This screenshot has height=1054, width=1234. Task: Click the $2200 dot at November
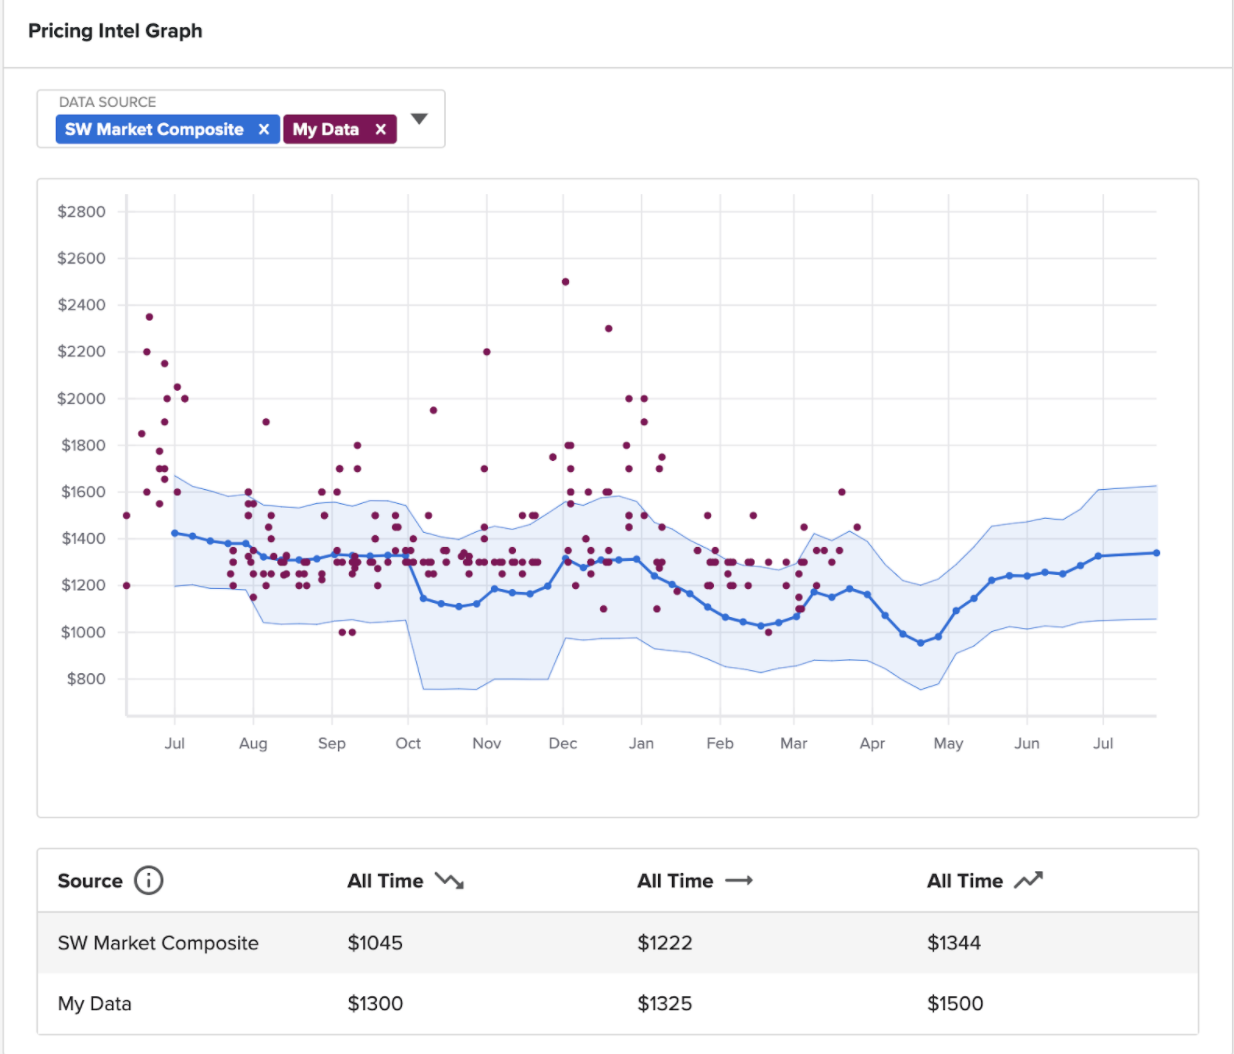click(487, 352)
